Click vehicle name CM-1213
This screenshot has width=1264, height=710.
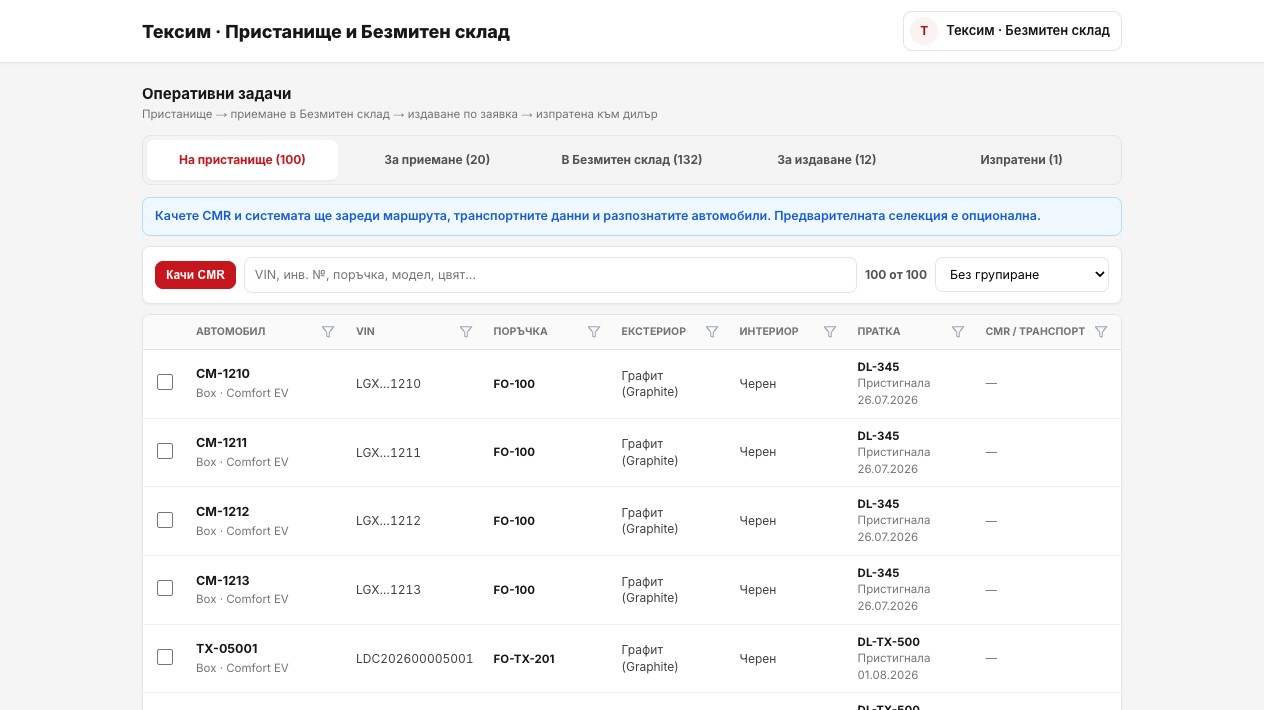click(223, 581)
